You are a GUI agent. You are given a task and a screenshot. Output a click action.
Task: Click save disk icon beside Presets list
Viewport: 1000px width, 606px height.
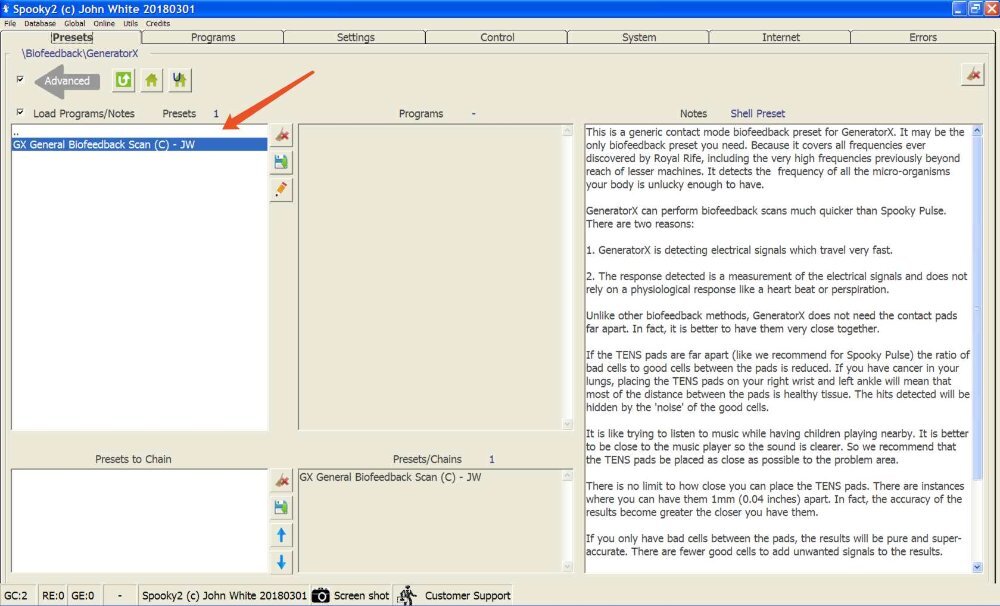tap(281, 162)
